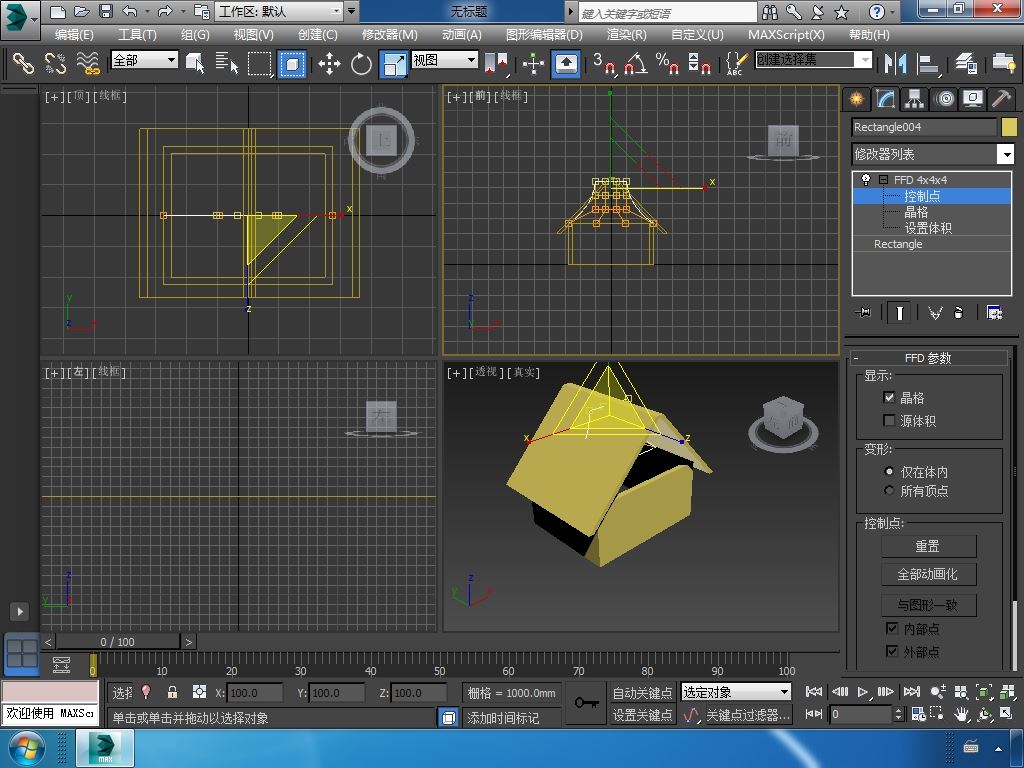
Task: Open the 选定对象 key filter dropdown
Action: pos(784,692)
